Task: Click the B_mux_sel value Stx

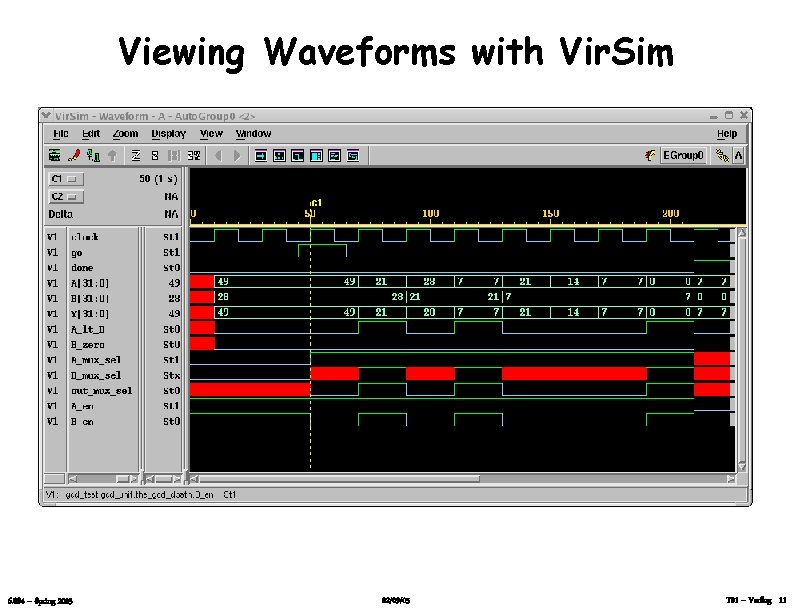Action: click(172, 376)
